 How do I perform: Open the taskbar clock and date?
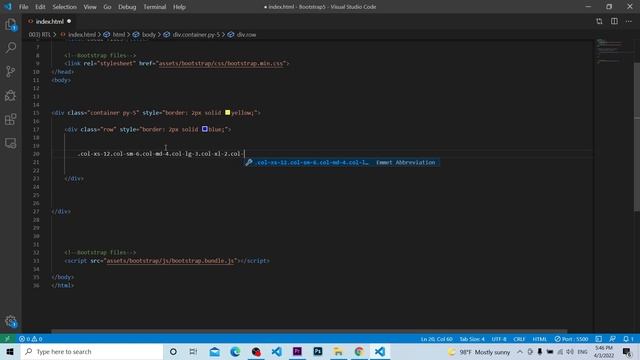604,351
